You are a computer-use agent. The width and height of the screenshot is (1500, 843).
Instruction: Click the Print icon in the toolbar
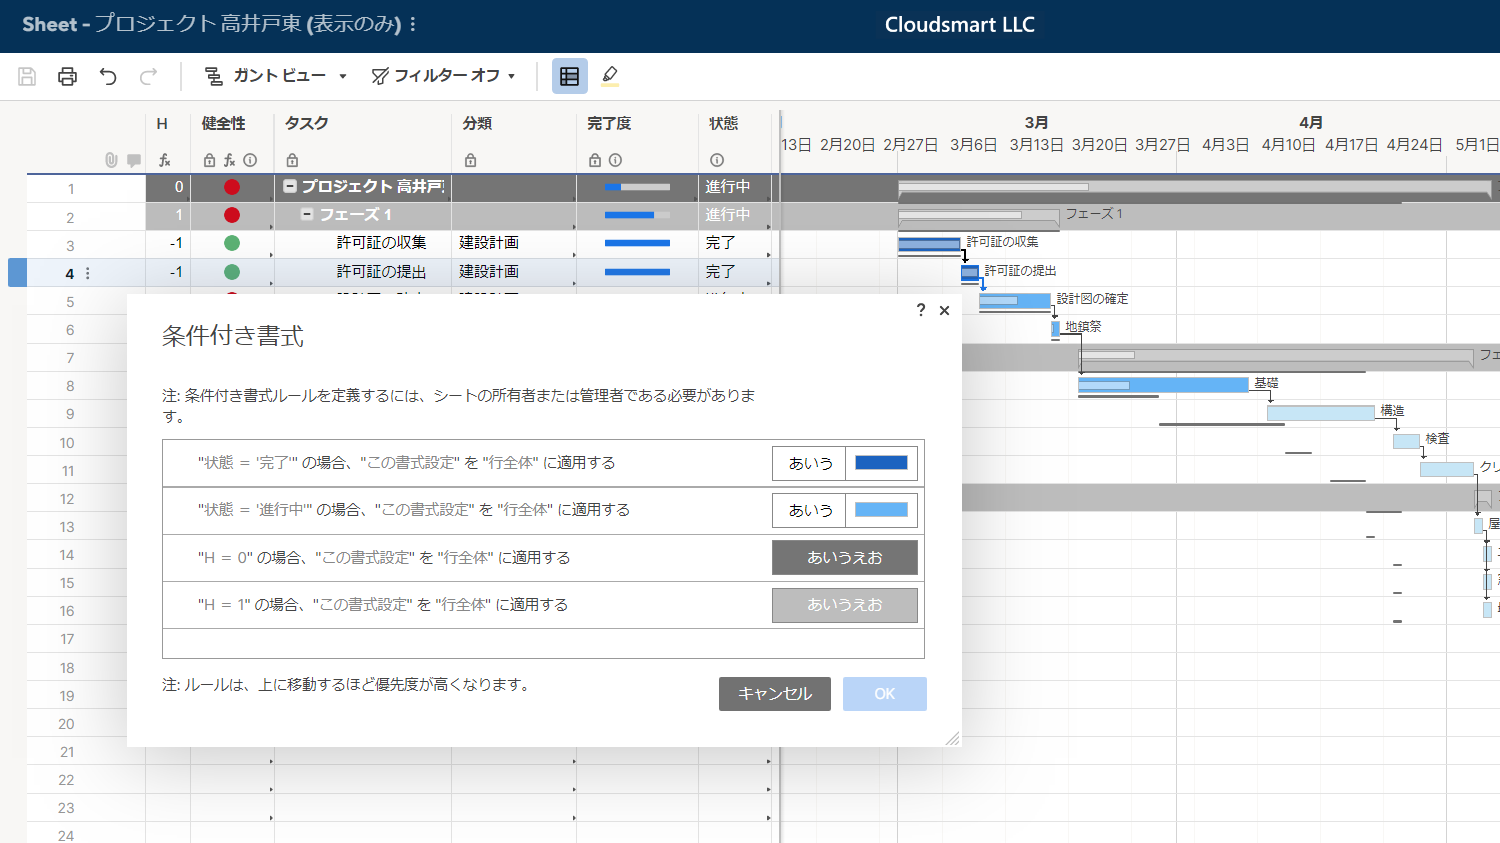pyautogui.click(x=67, y=75)
